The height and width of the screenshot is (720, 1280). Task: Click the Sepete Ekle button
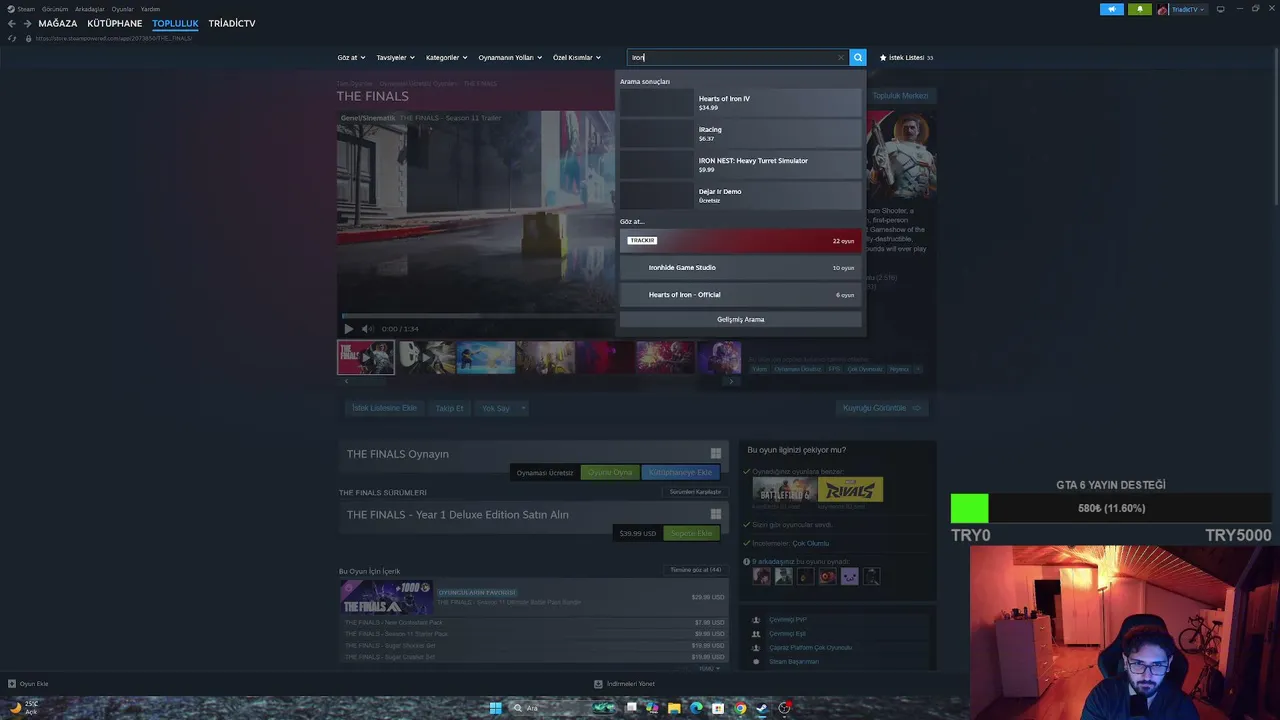pos(691,533)
